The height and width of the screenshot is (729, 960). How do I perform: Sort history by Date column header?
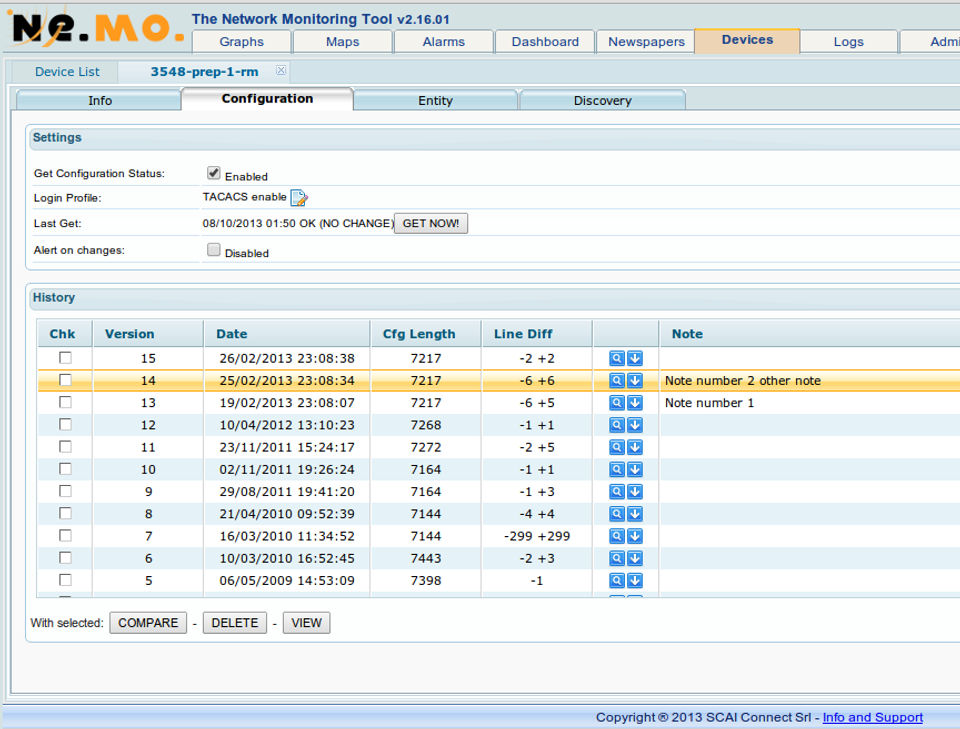(x=231, y=334)
